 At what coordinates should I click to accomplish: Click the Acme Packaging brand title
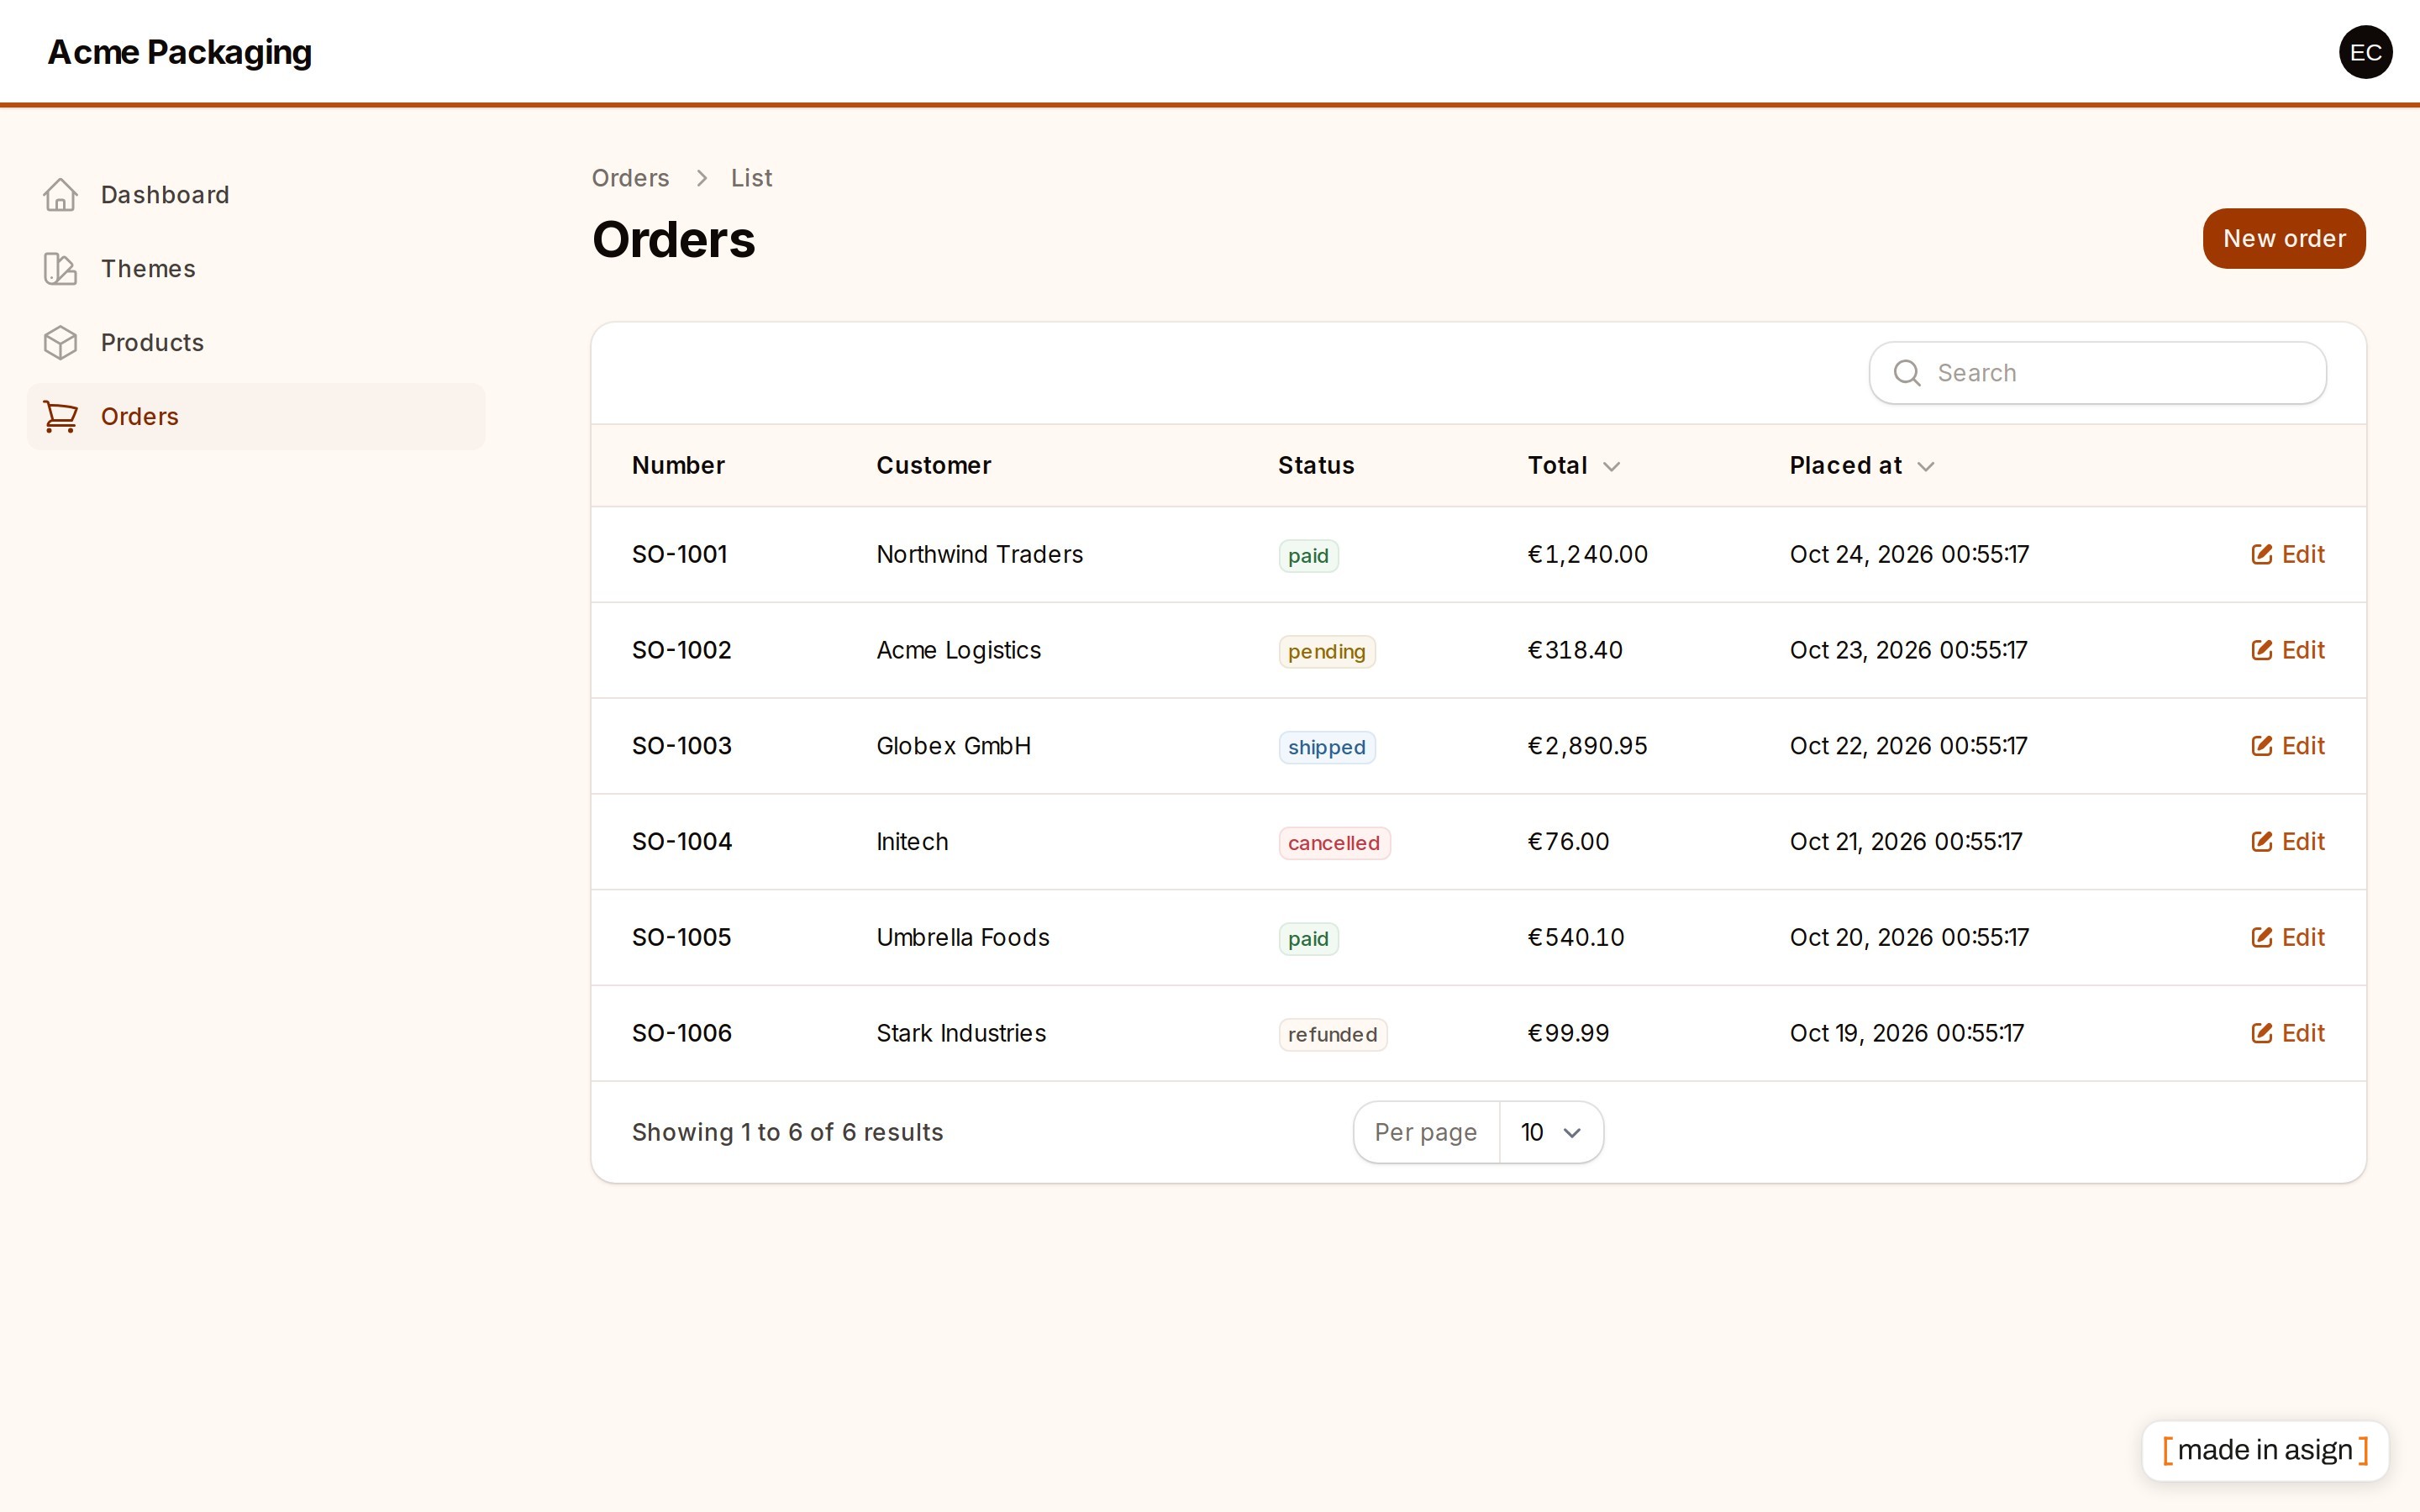tap(180, 52)
